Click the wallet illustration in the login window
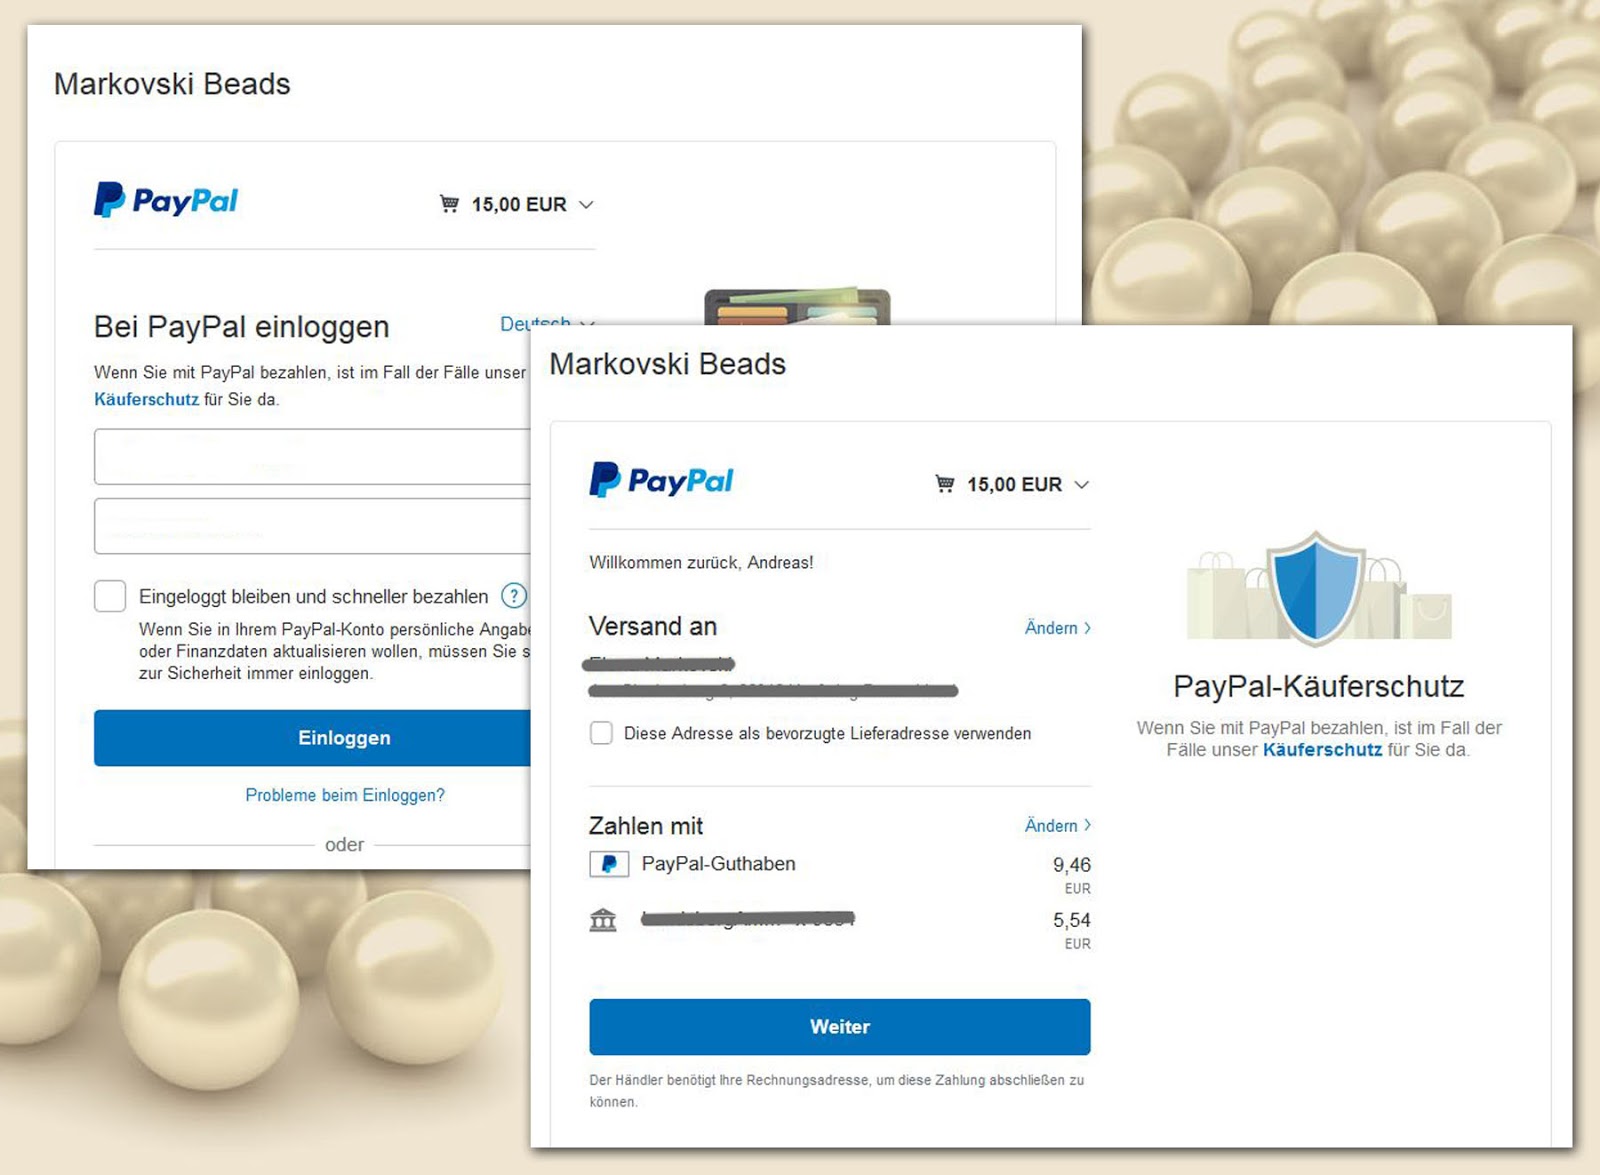The image size is (1600, 1175). (797, 306)
